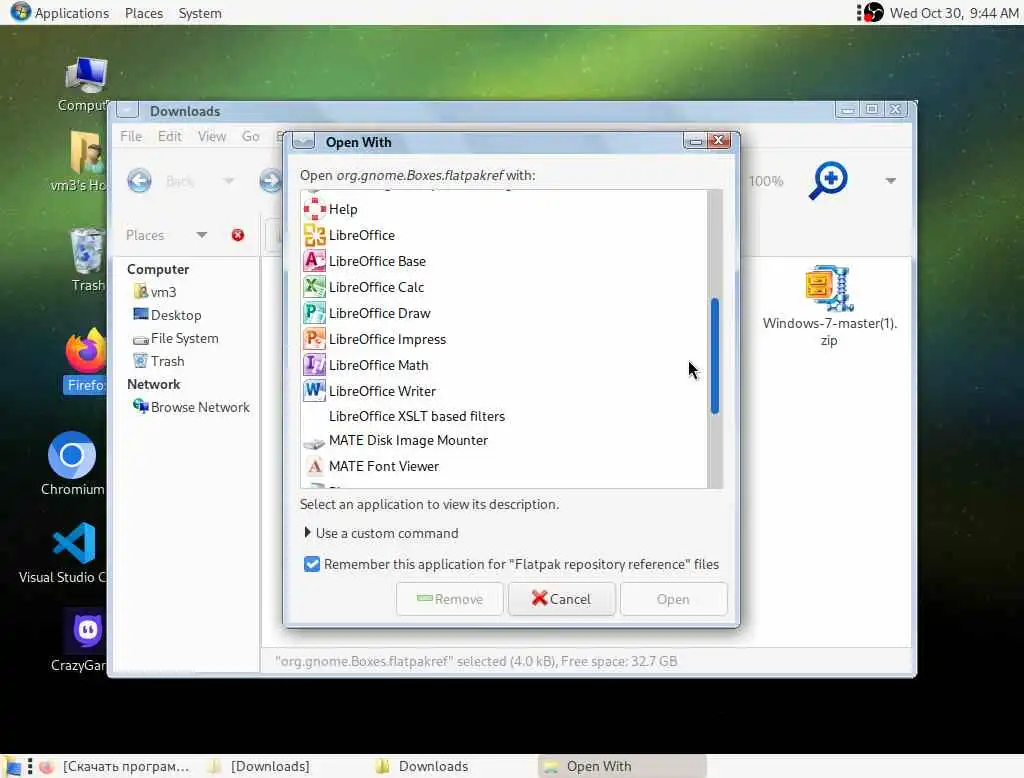This screenshot has height=778, width=1024.
Task: Select the LibreOffice Math icon
Action: click(x=314, y=365)
